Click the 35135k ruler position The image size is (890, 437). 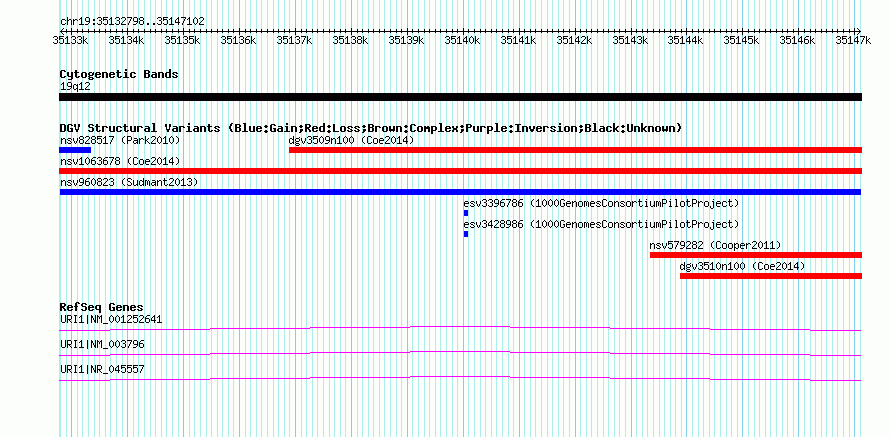pos(182,40)
